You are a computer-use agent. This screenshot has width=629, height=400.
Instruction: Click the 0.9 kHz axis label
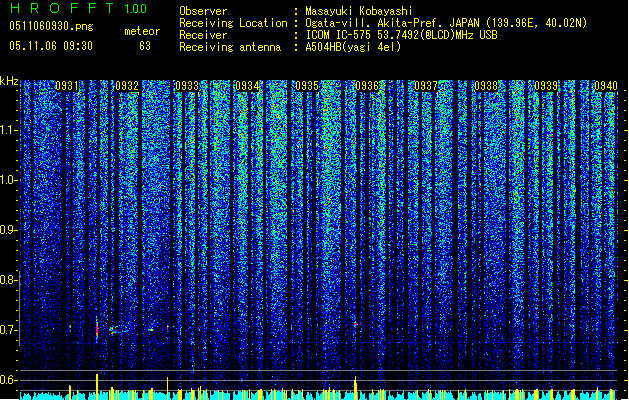click(x=8, y=230)
